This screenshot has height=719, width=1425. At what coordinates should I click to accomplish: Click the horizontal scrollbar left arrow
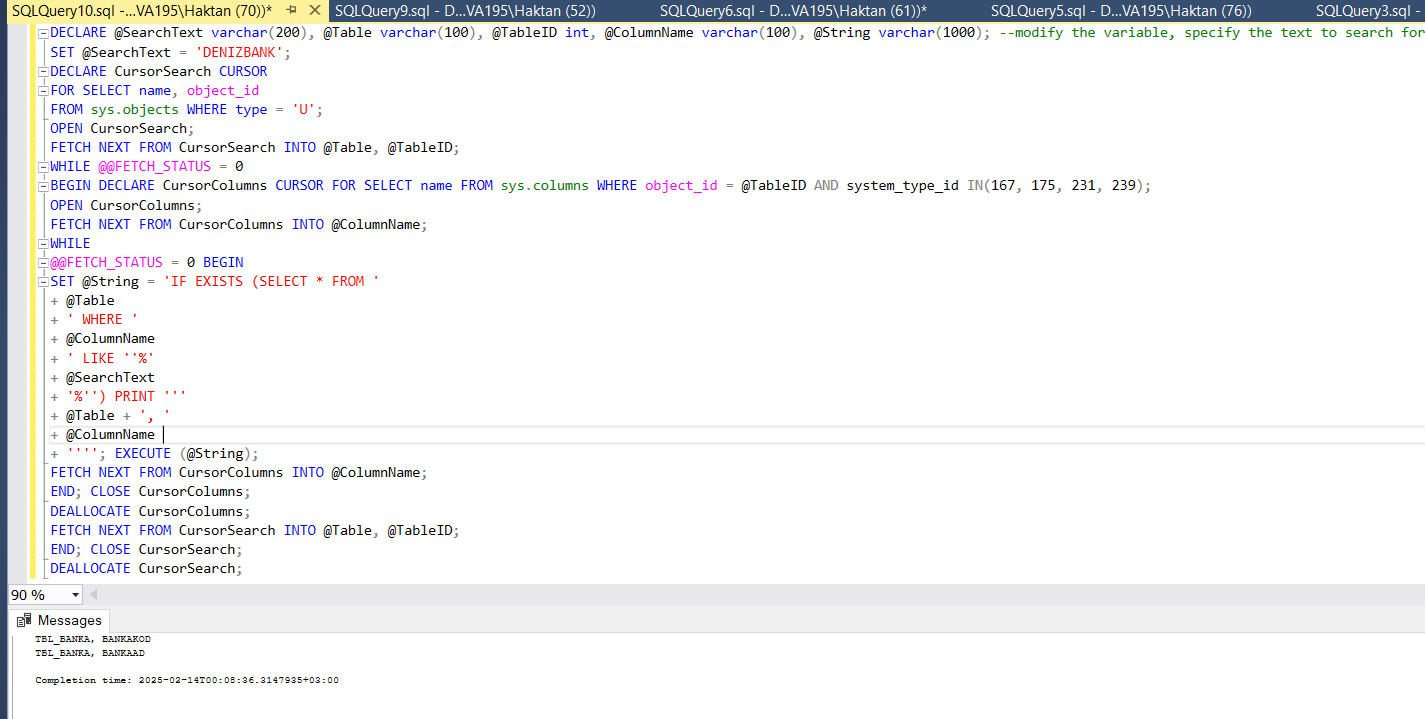(94, 595)
